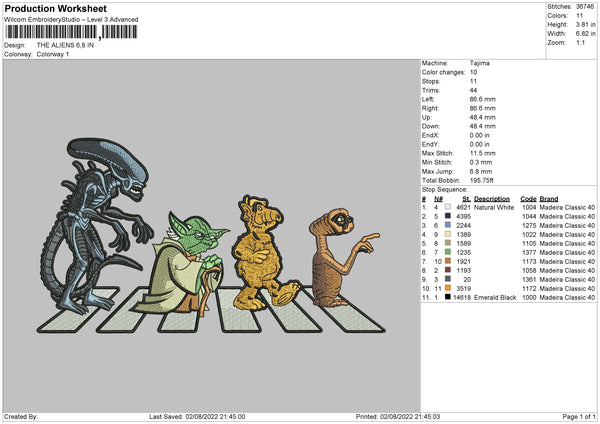The image size is (600, 424).
Task: Select the Down value 48.4 mm
Action: pos(483,126)
